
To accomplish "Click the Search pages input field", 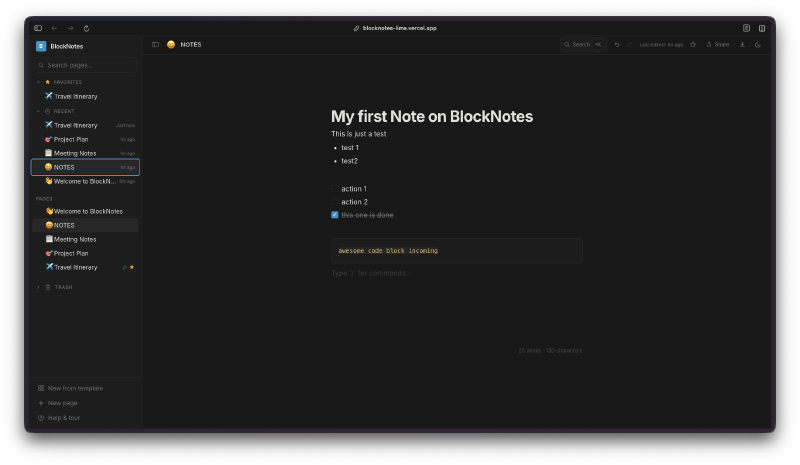I will click(x=85, y=65).
